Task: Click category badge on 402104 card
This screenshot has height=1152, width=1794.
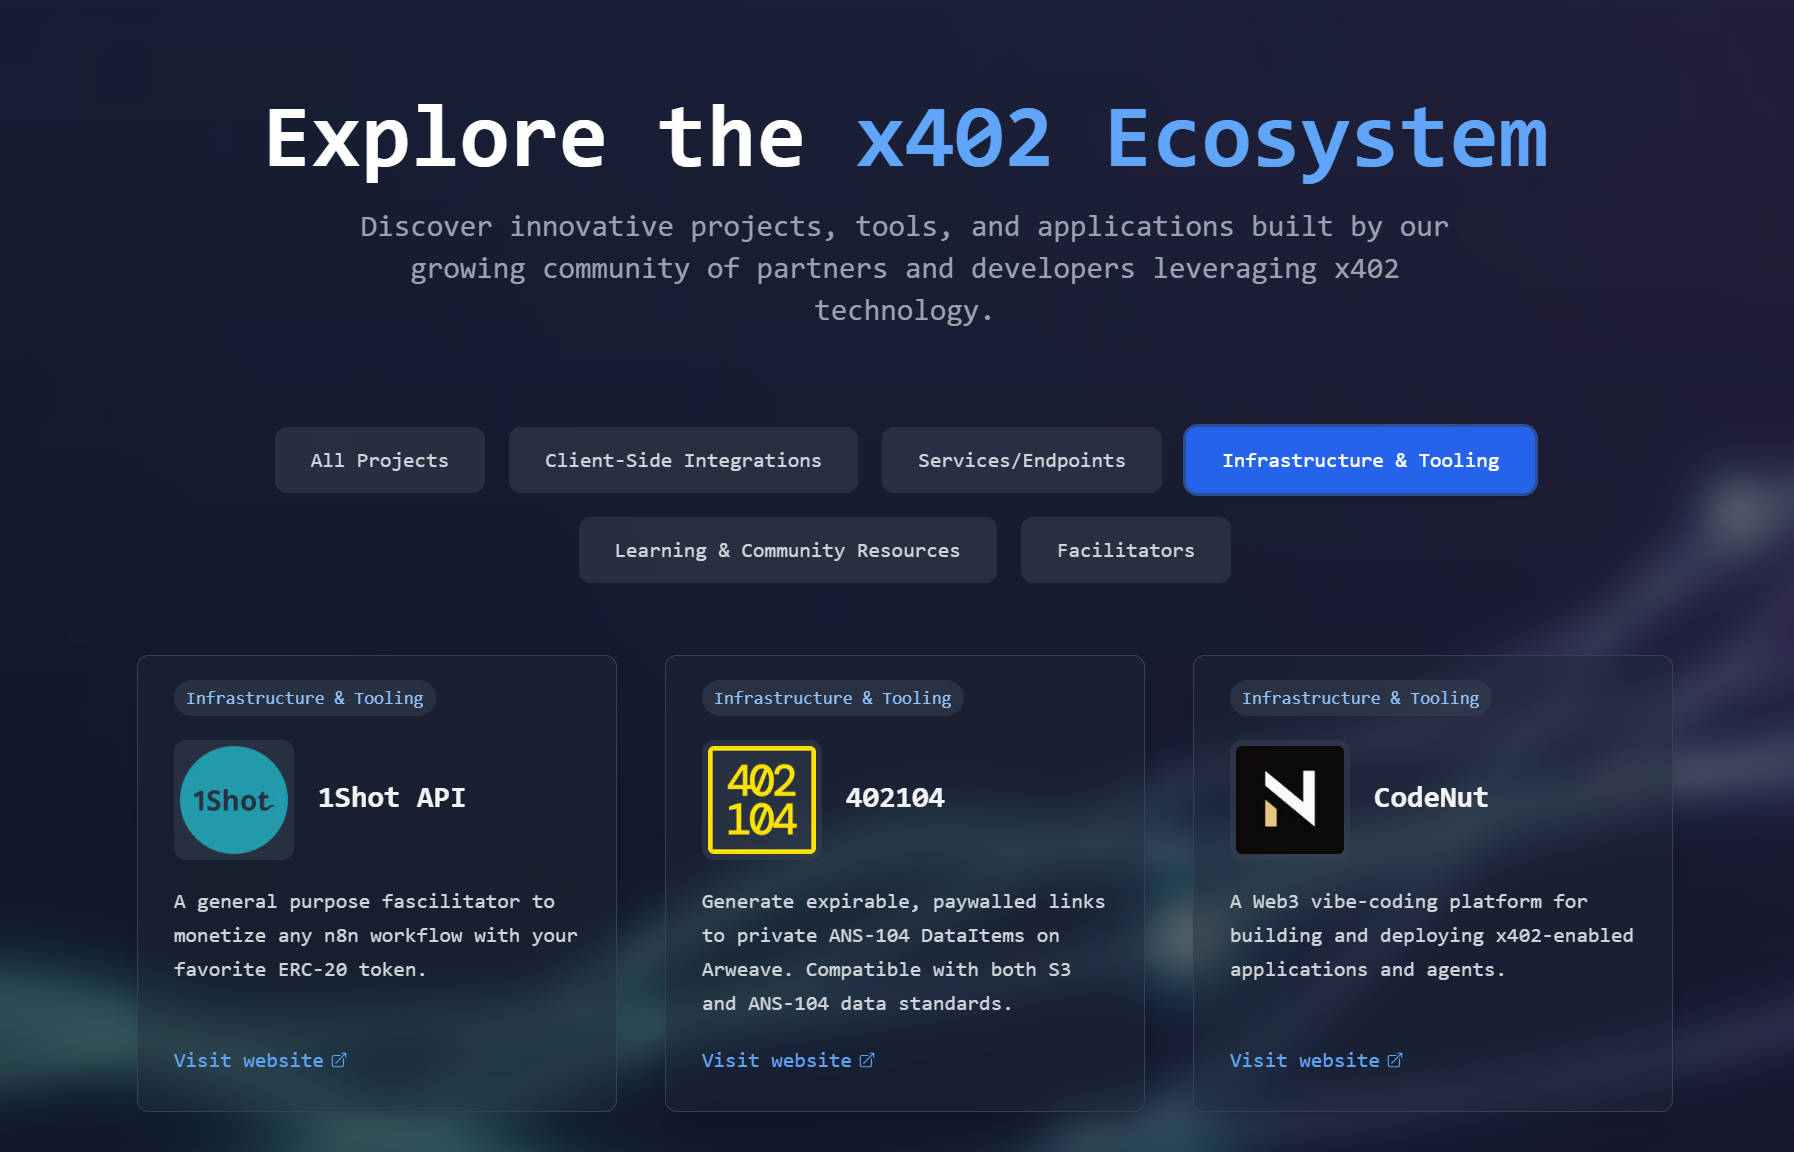Action: [833, 698]
